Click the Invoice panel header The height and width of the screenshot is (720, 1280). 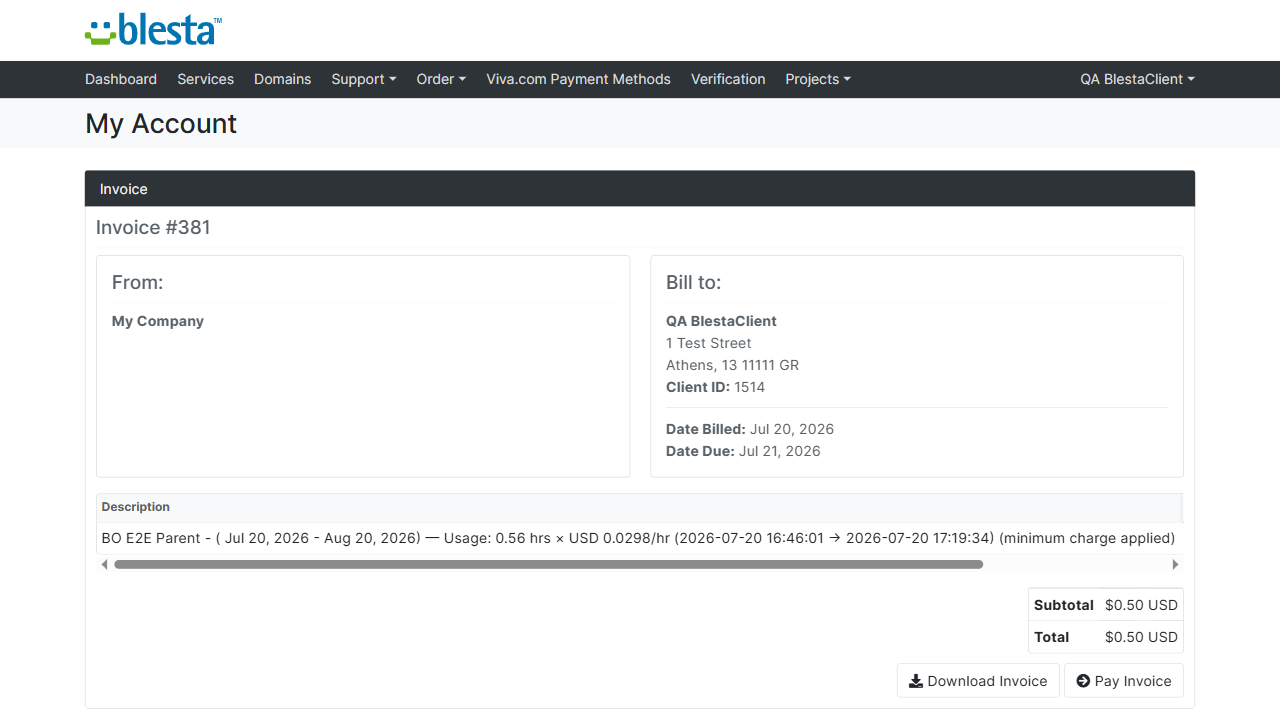tap(640, 189)
